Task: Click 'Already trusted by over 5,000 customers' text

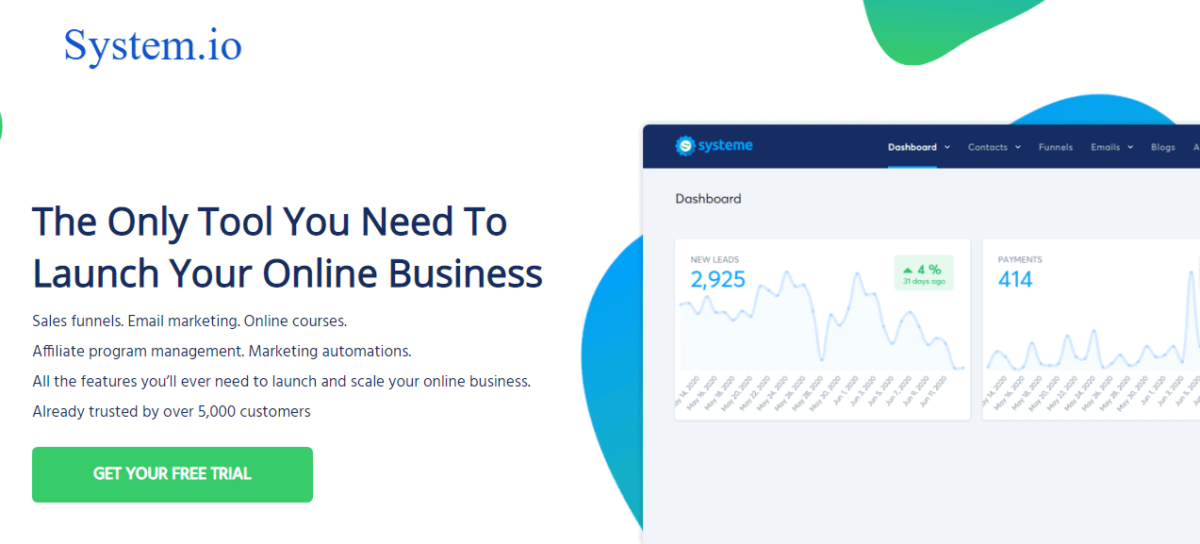Action: pos(171,411)
